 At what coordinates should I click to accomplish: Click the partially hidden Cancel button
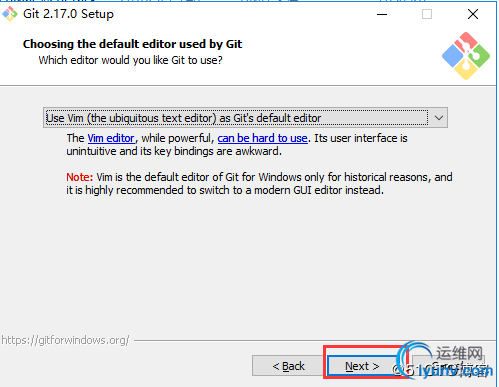pos(448,366)
